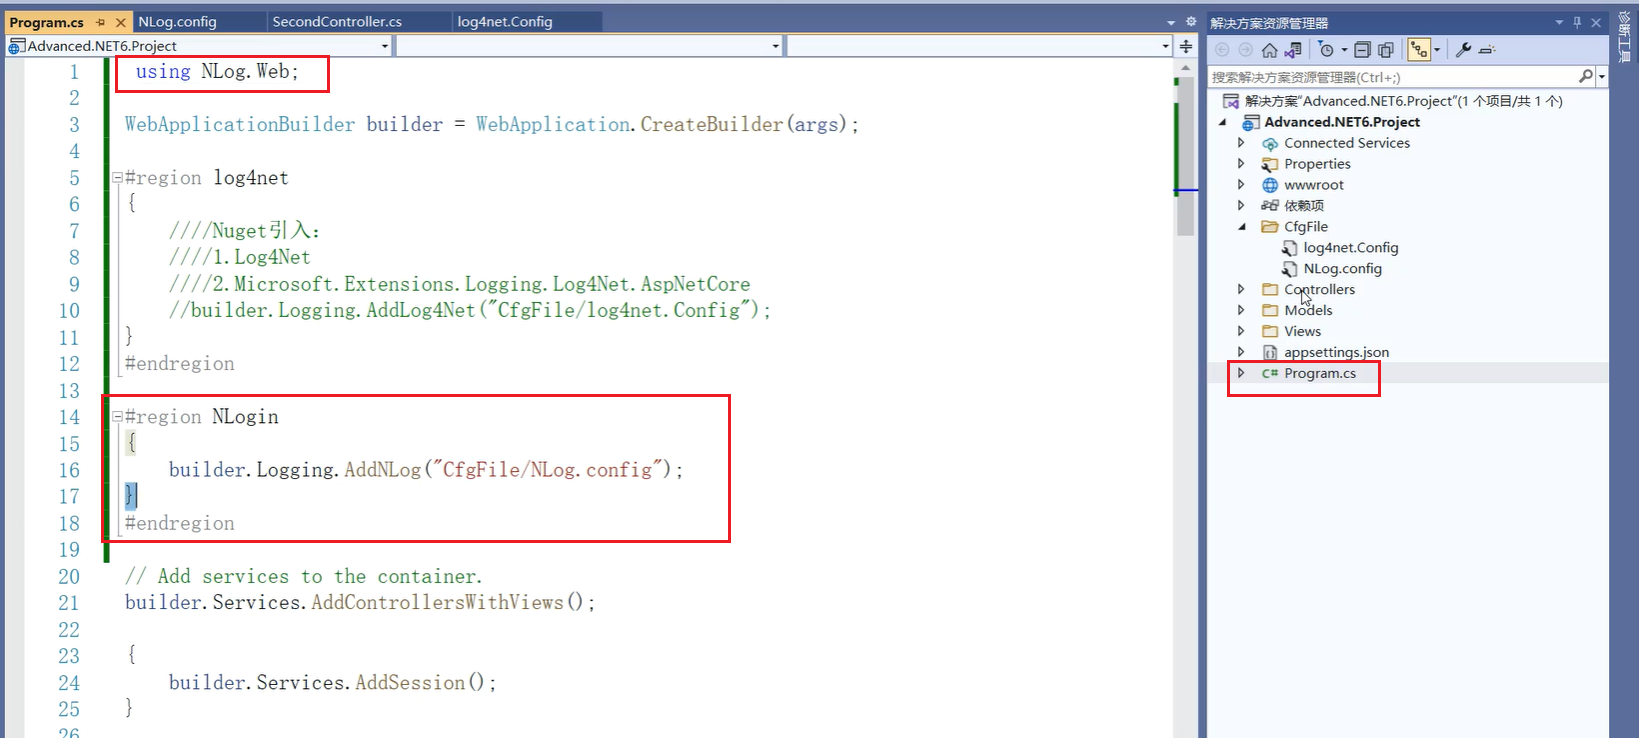1639x738 pixels.
Task: Open dropdown beside Track Active Item button
Action: (x=1437, y=50)
